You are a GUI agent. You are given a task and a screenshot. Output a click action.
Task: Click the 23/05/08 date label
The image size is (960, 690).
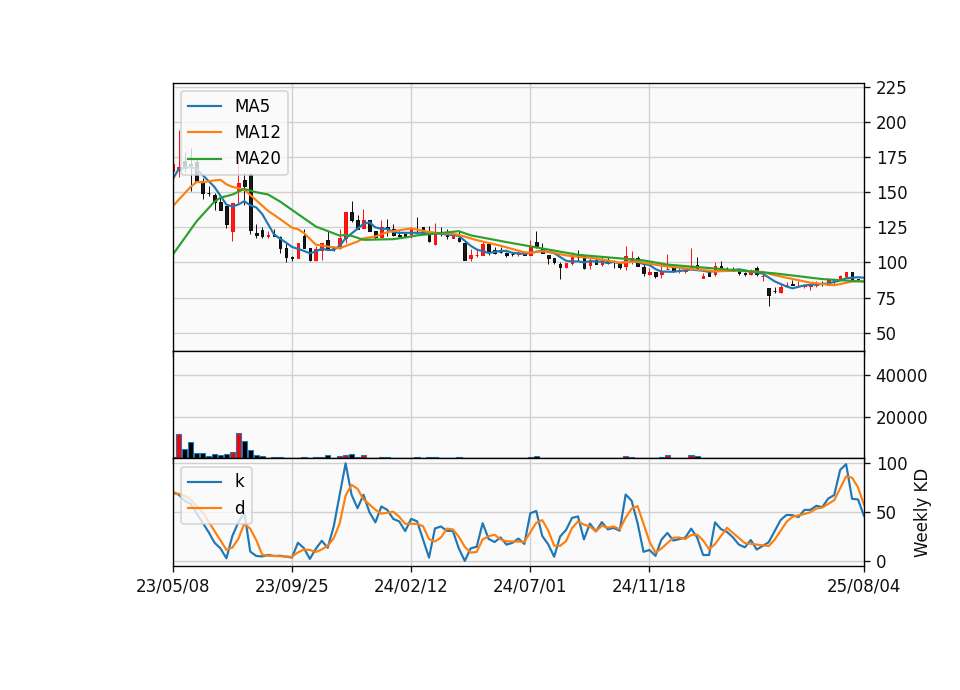click(x=173, y=586)
